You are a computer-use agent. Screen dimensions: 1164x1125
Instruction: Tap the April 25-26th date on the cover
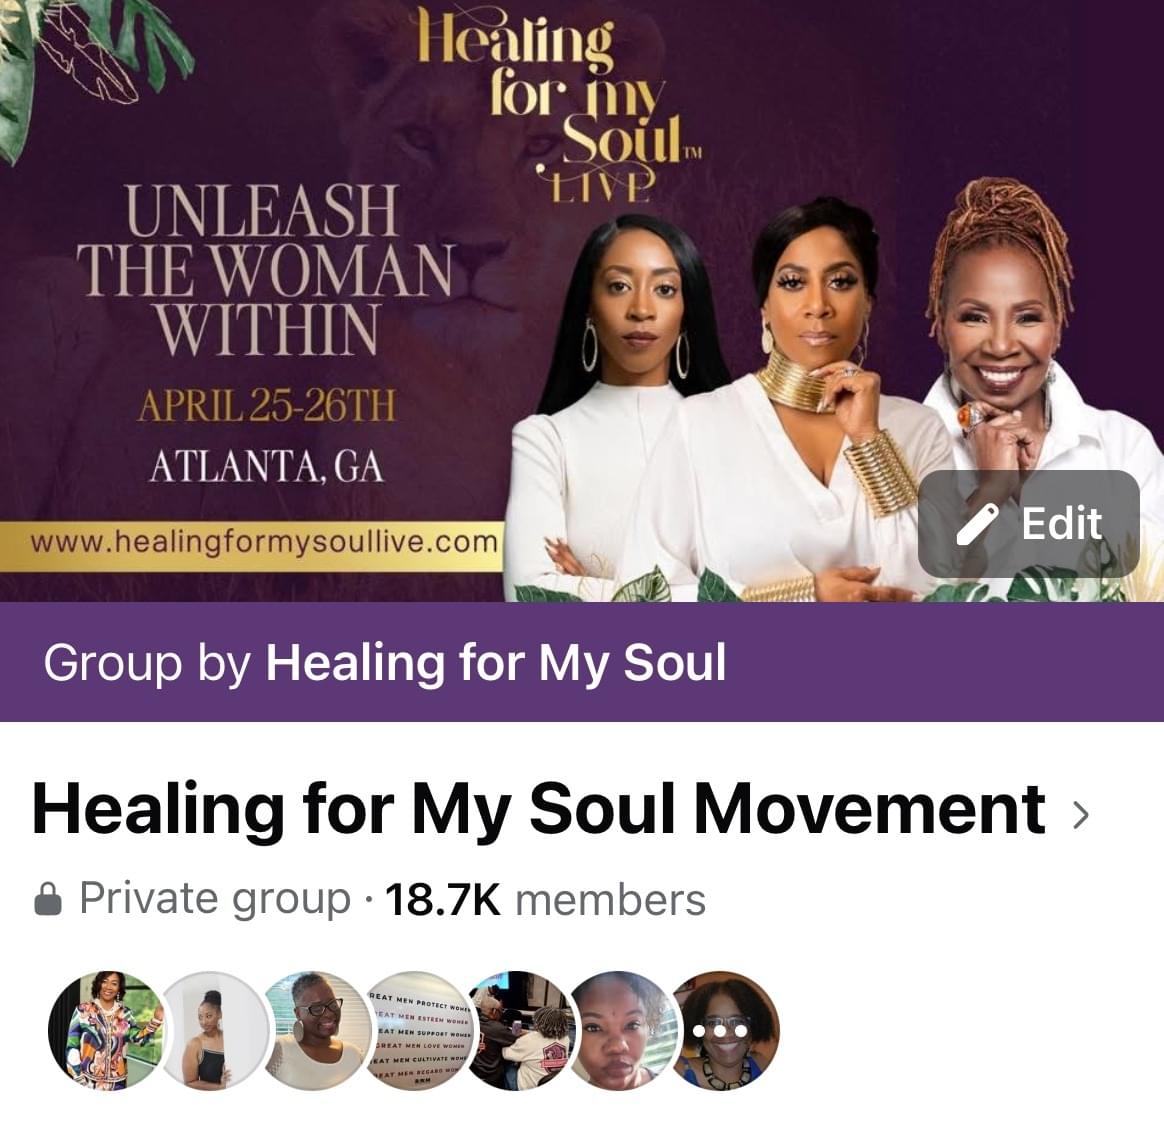(266, 405)
